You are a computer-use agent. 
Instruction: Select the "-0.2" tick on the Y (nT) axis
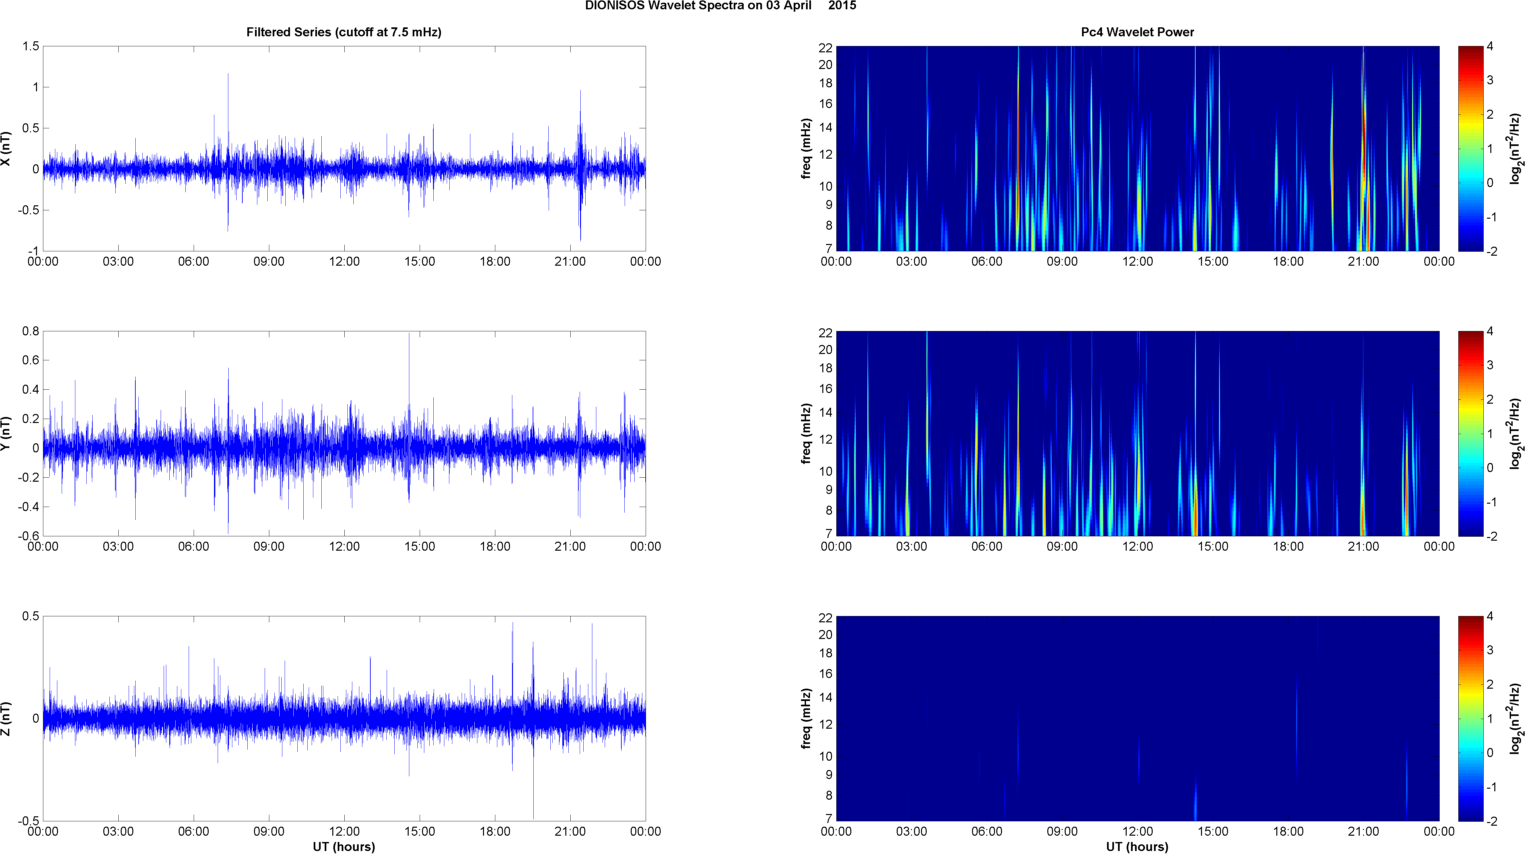pos(28,478)
